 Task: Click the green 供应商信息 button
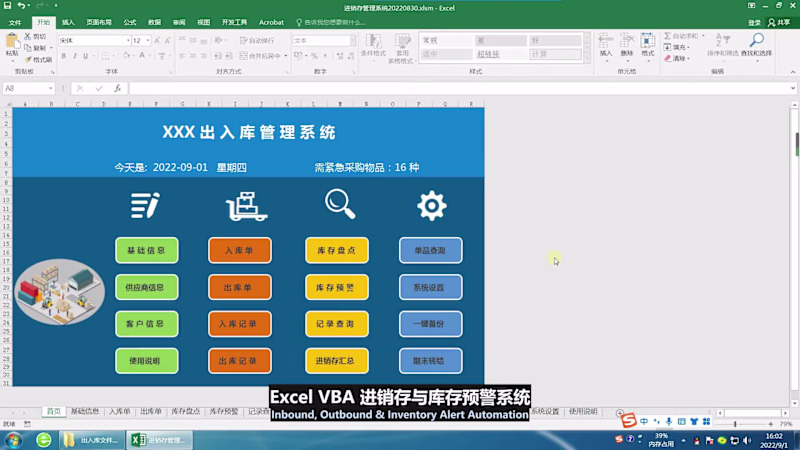coord(146,287)
